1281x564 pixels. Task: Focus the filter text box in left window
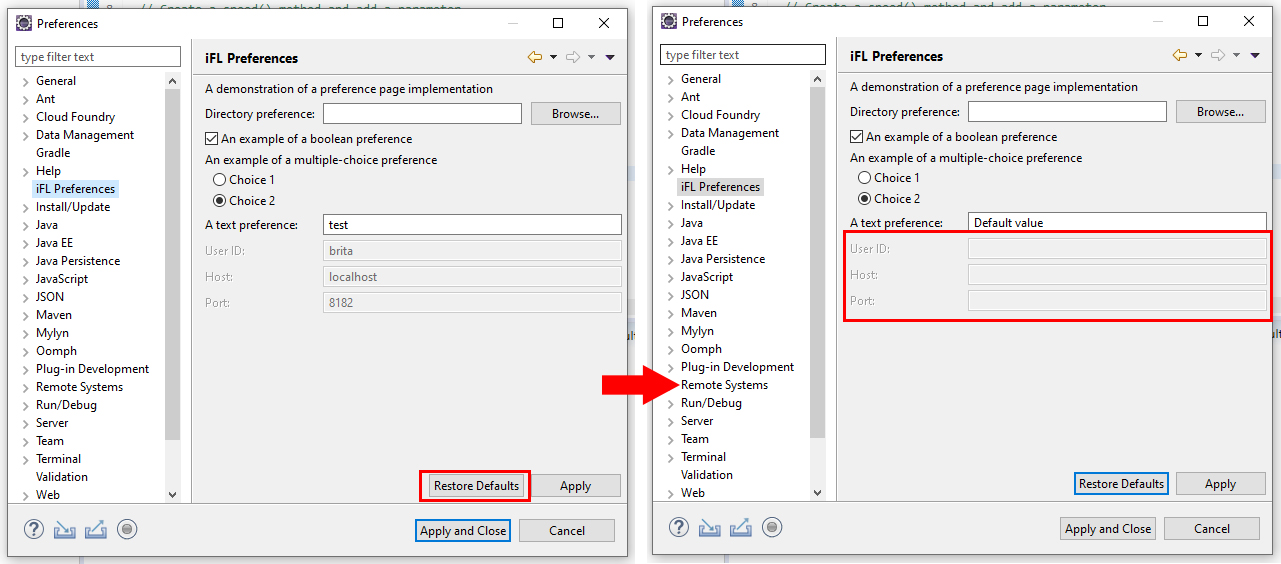pyautogui.click(x=98, y=57)
